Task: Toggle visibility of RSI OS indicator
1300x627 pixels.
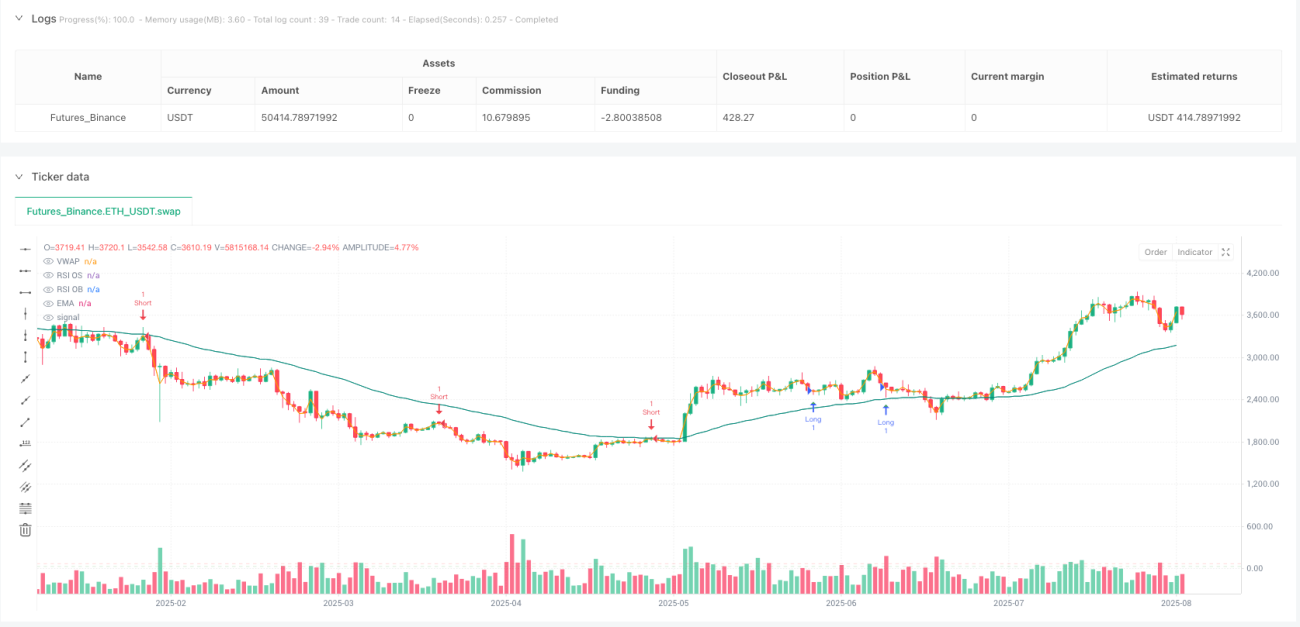Action: pos(48,275)
